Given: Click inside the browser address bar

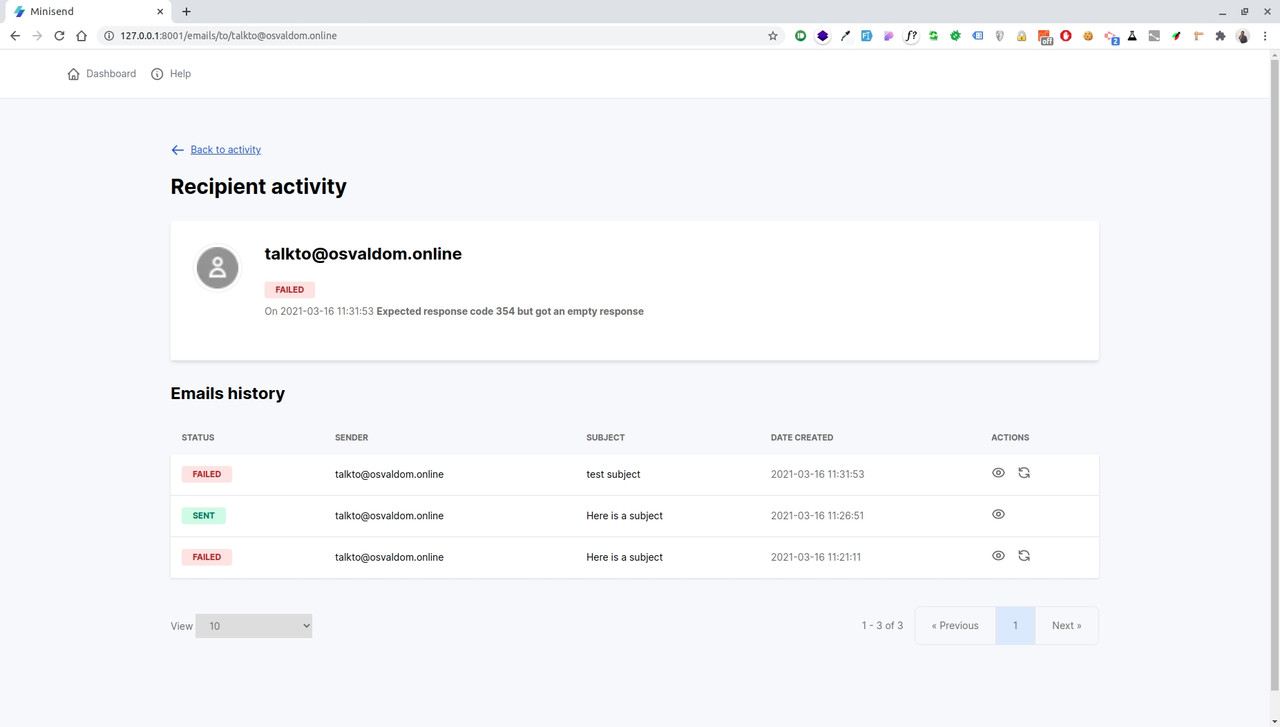Looking at the screenshot, I should [x=400, y=35].
